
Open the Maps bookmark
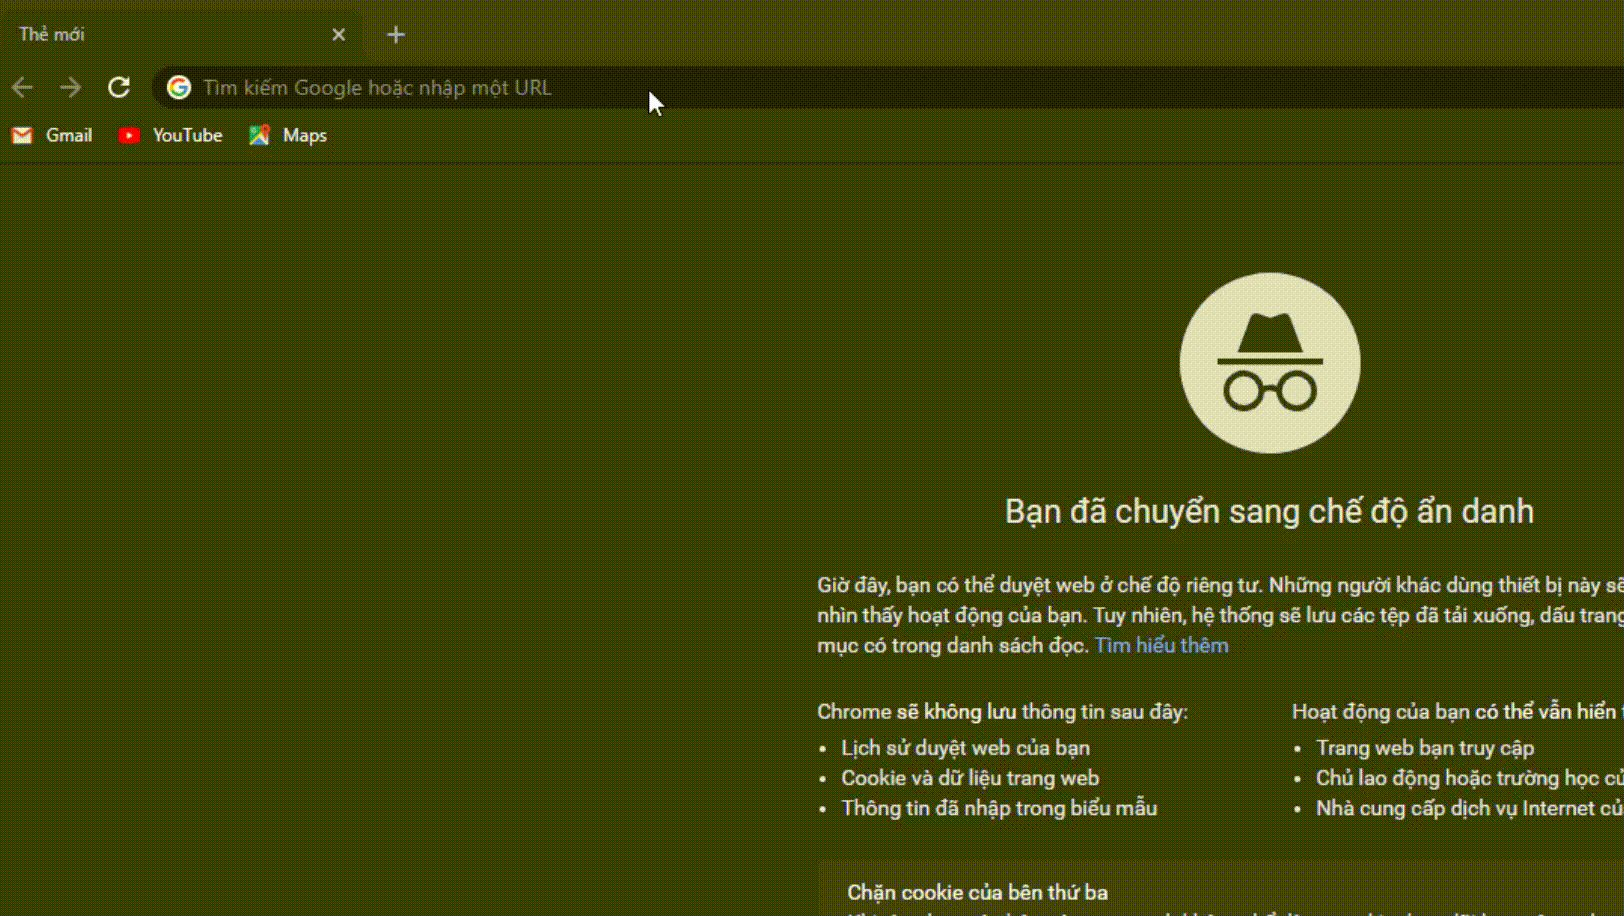click(288, 135)
